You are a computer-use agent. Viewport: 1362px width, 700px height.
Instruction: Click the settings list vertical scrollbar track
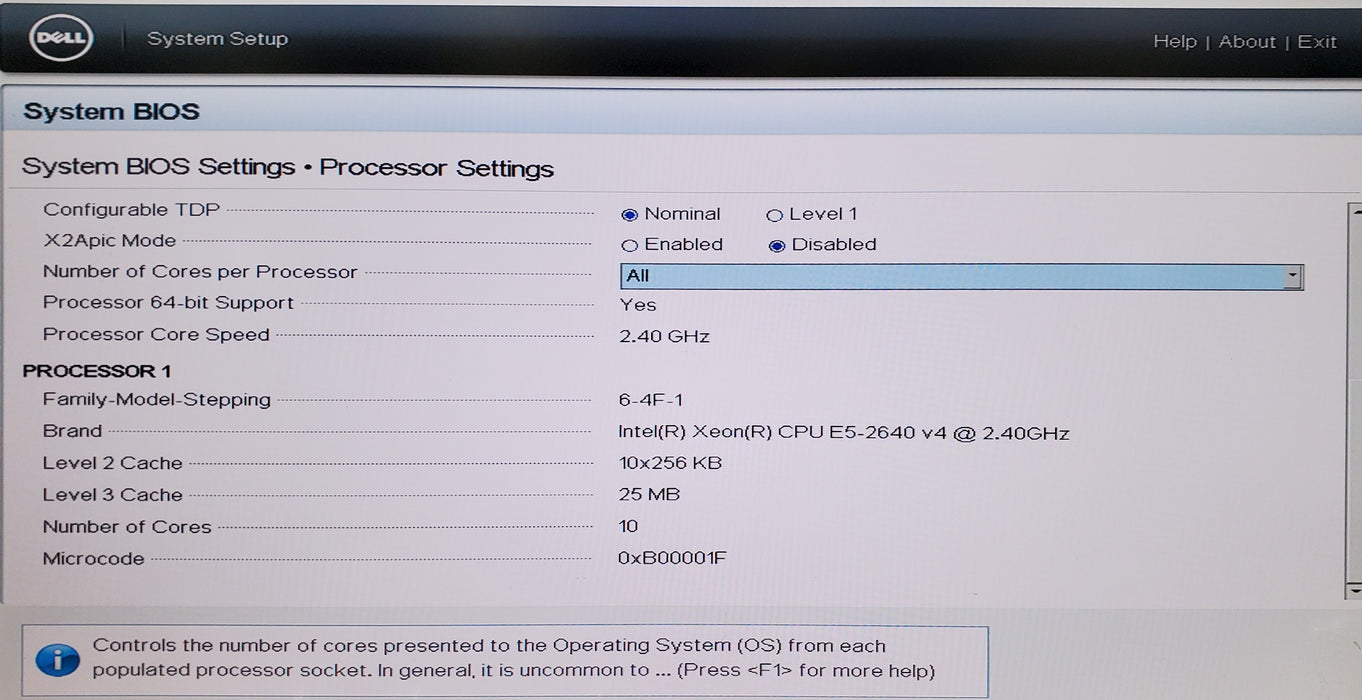1355,400
